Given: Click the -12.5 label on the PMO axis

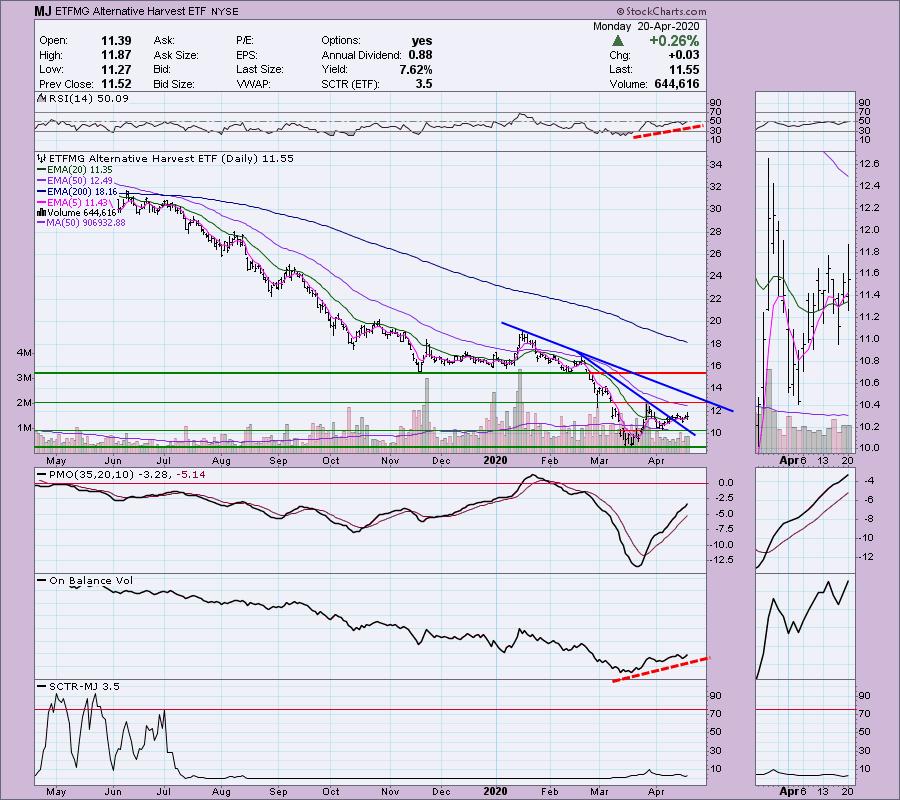Looking at the screenshot, I should click(722, 560).
